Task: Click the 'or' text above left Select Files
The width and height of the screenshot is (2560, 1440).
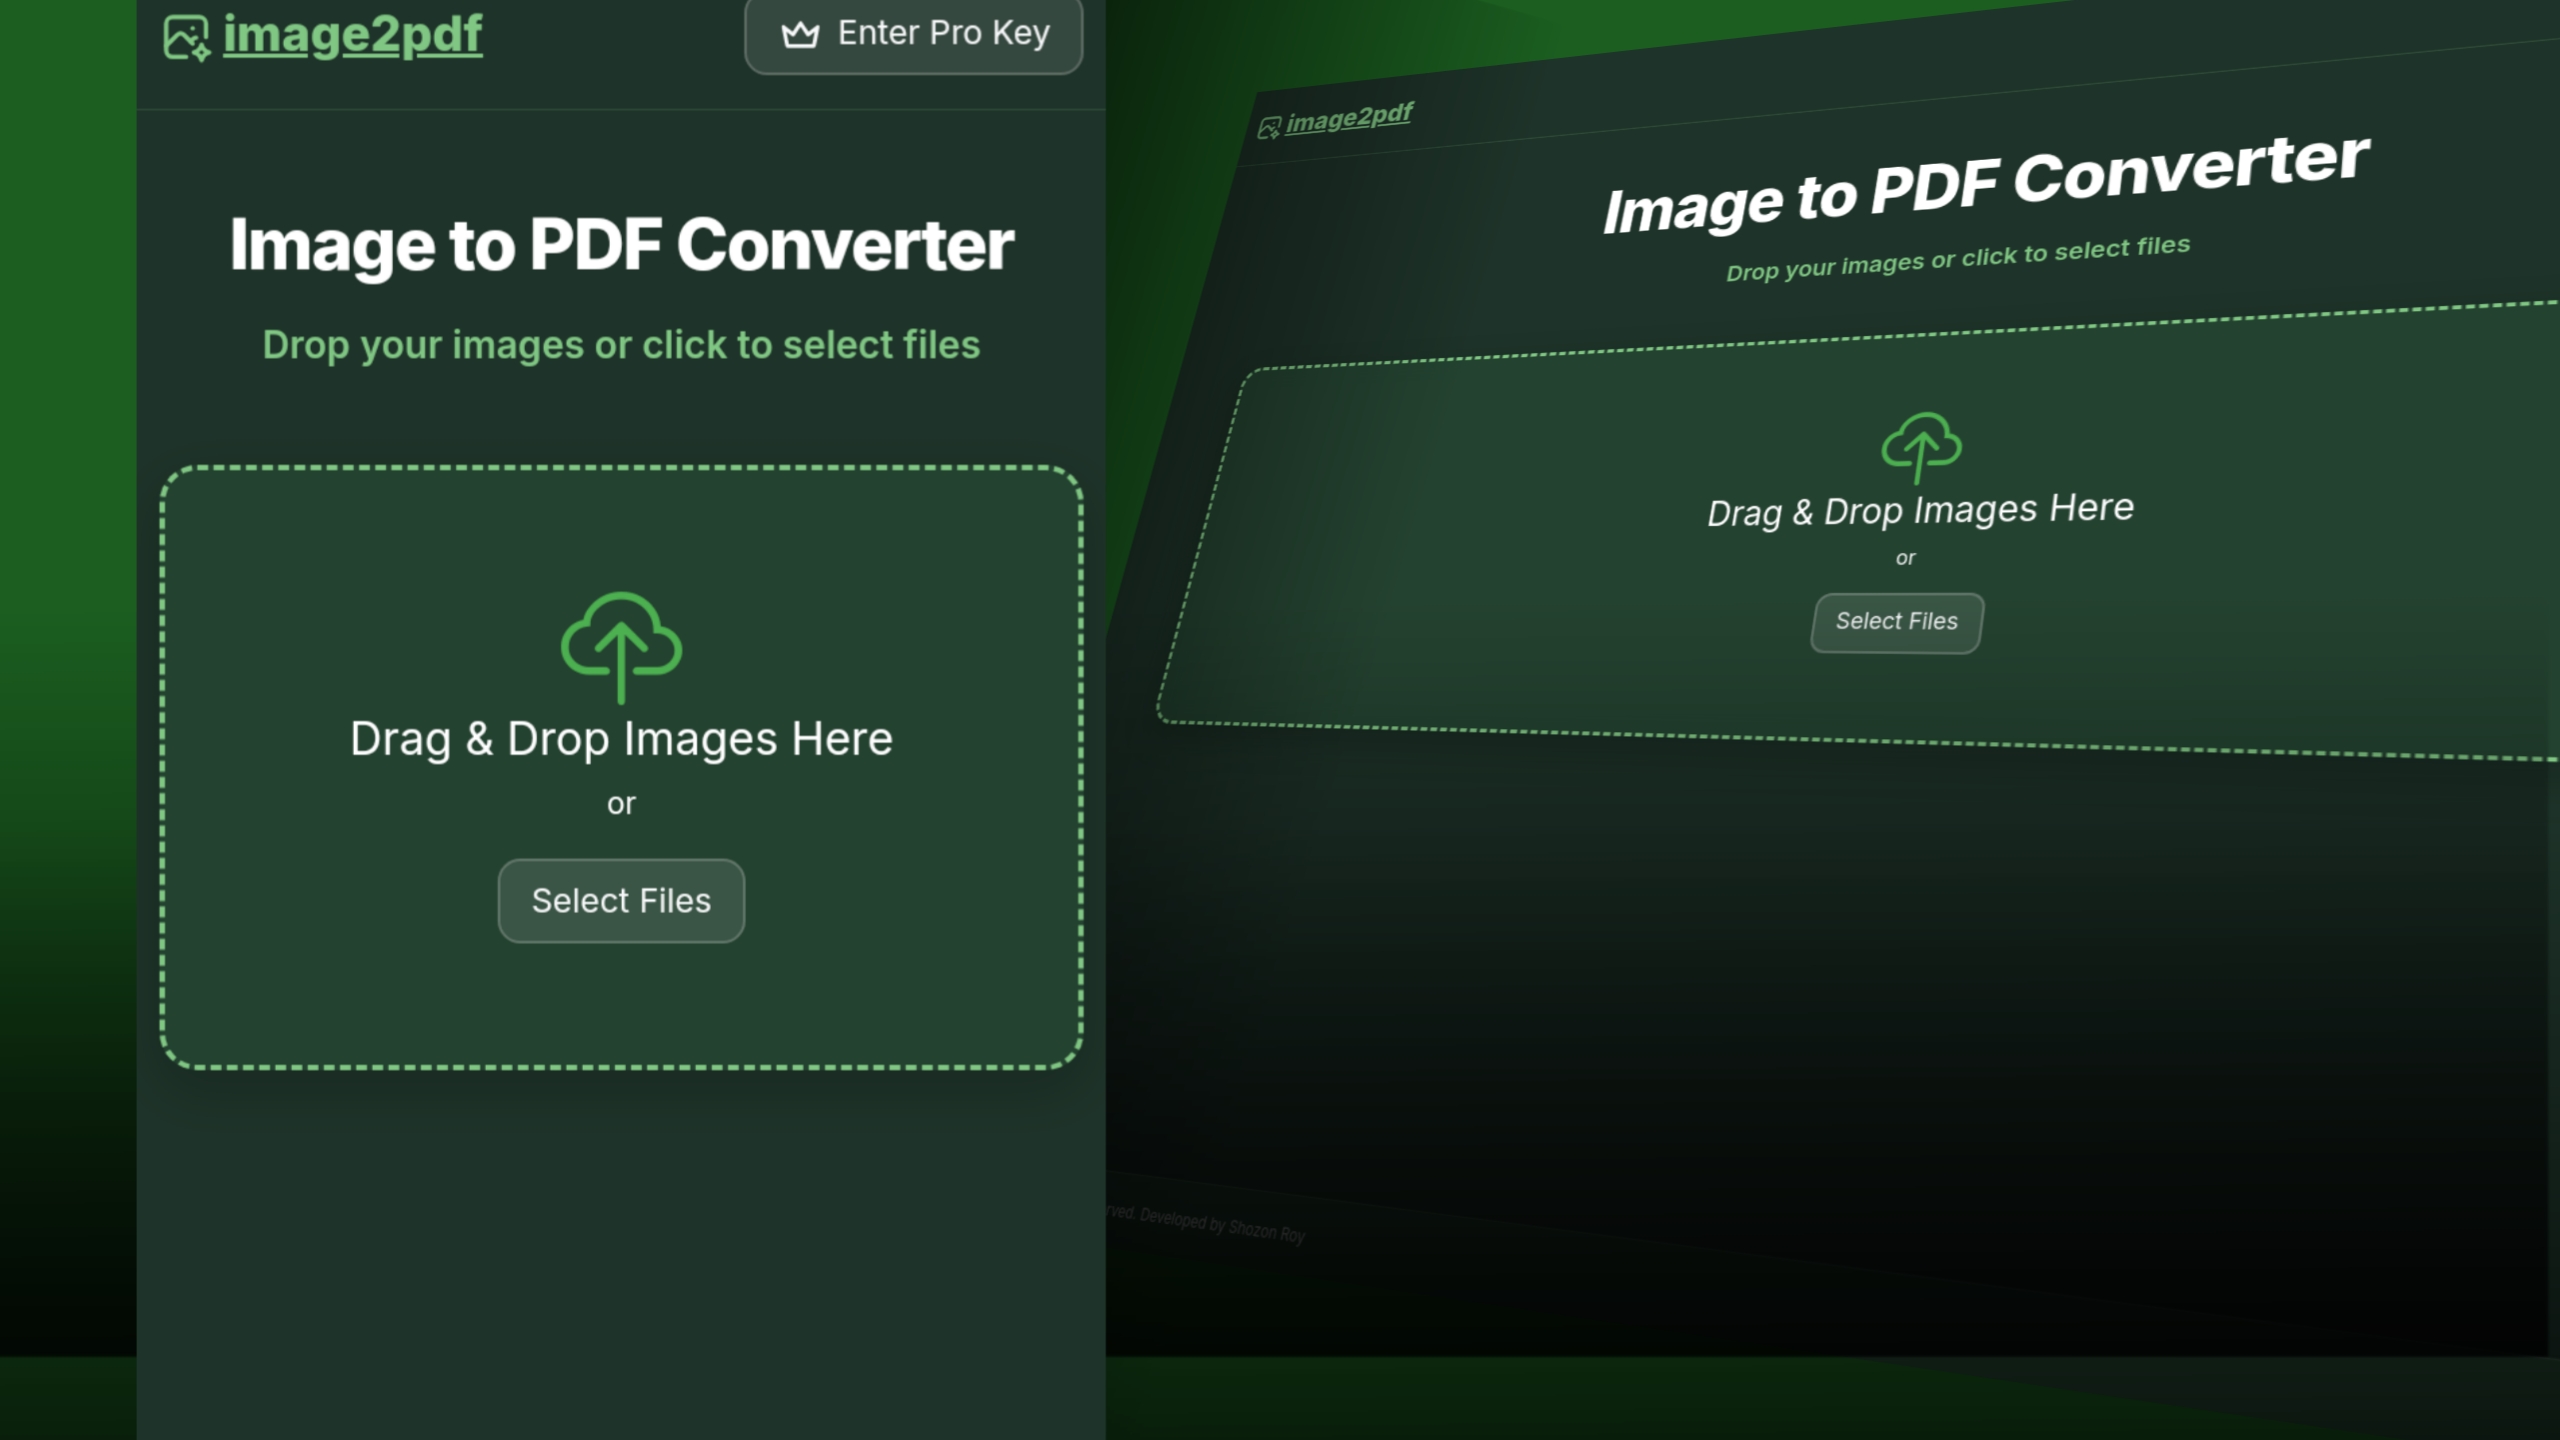Action: point(621,804)
